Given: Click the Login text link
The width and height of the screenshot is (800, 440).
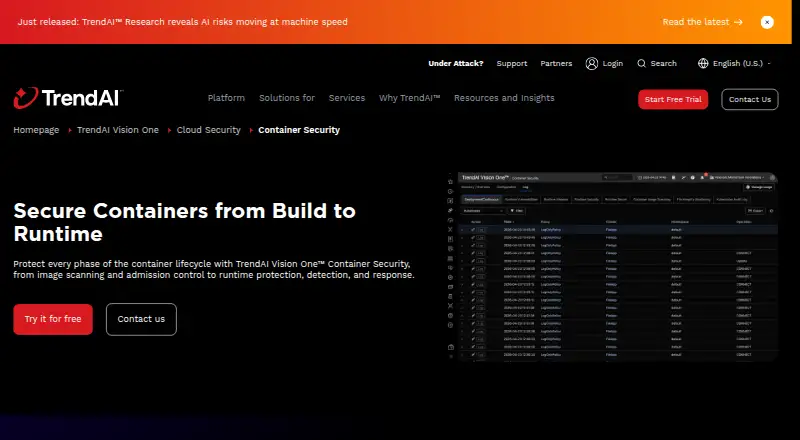Looking at the screenshot, I should (x=613, y=63).
